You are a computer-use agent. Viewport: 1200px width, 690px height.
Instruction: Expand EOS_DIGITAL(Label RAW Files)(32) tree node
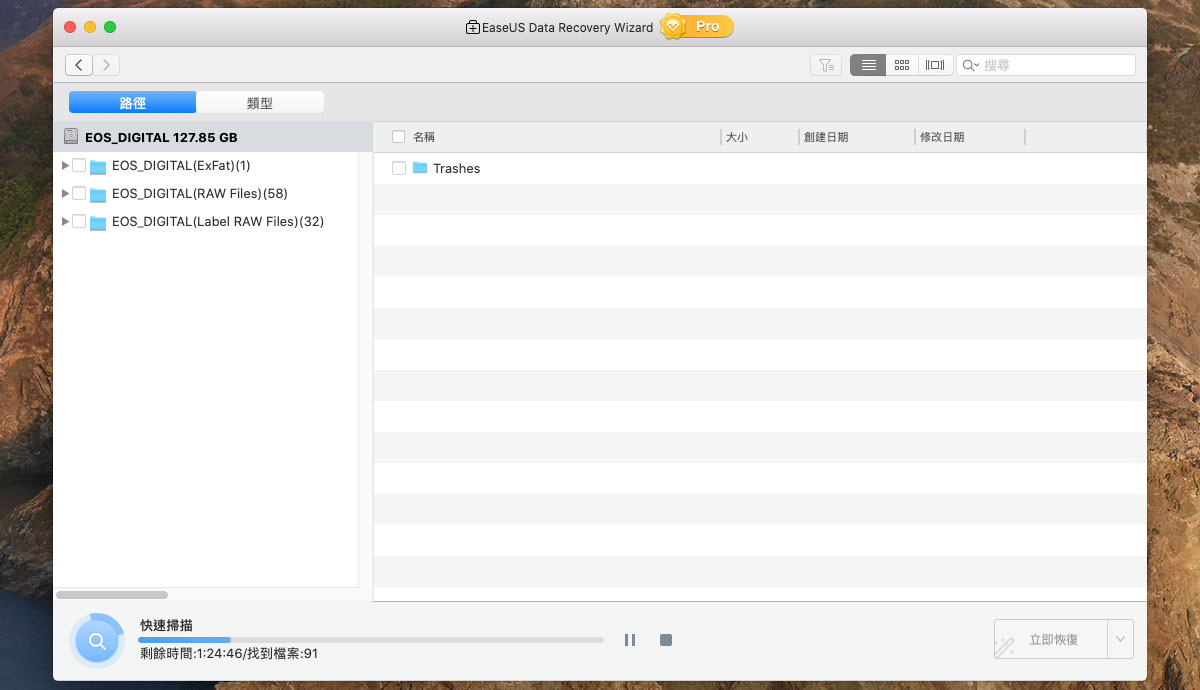tap(66, 221)
